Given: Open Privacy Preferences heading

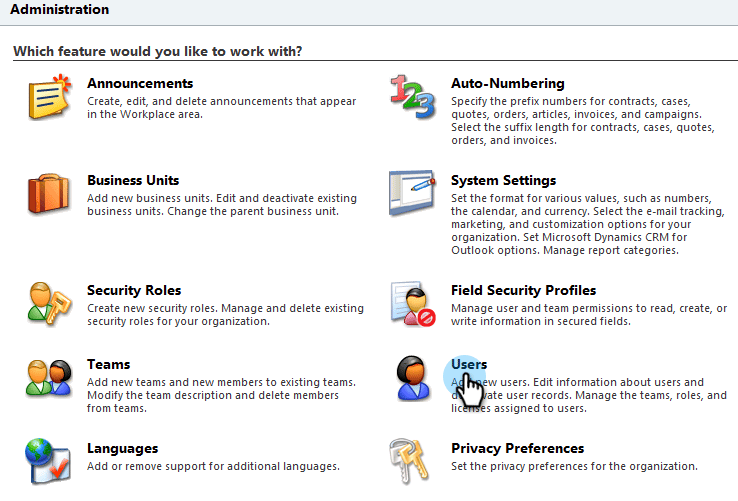Looking at the screenshot, I should 518,448.
